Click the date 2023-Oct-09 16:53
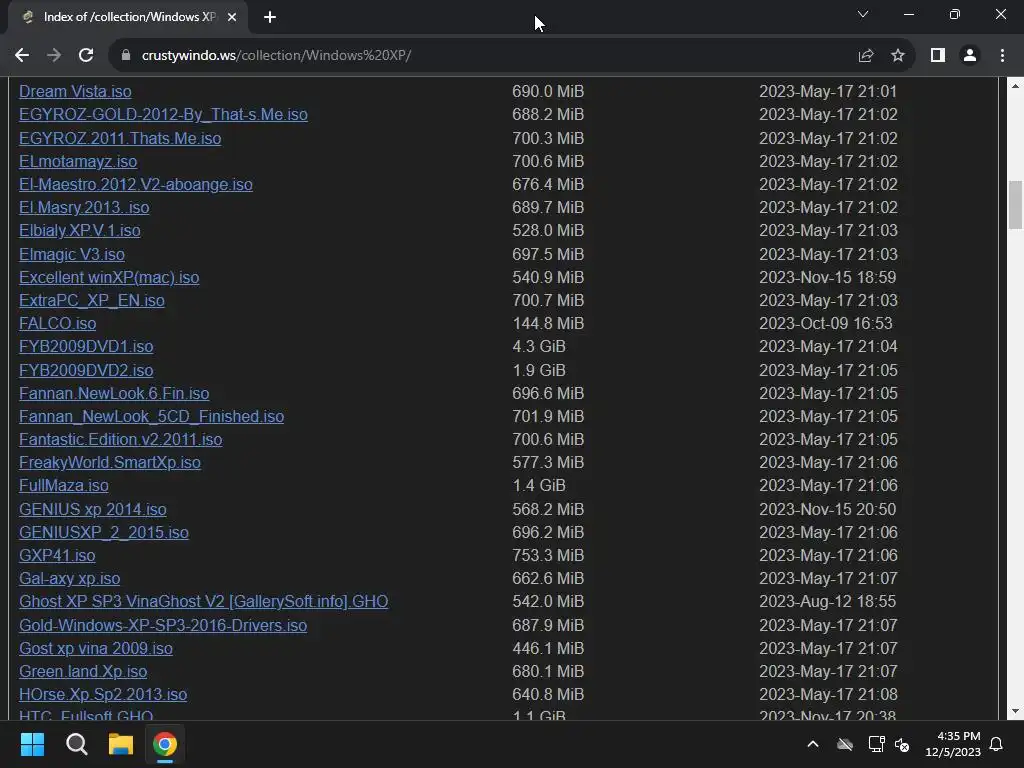Image resolution: width=1024 pixels, height=768 pixels. [x=825, y=323]
